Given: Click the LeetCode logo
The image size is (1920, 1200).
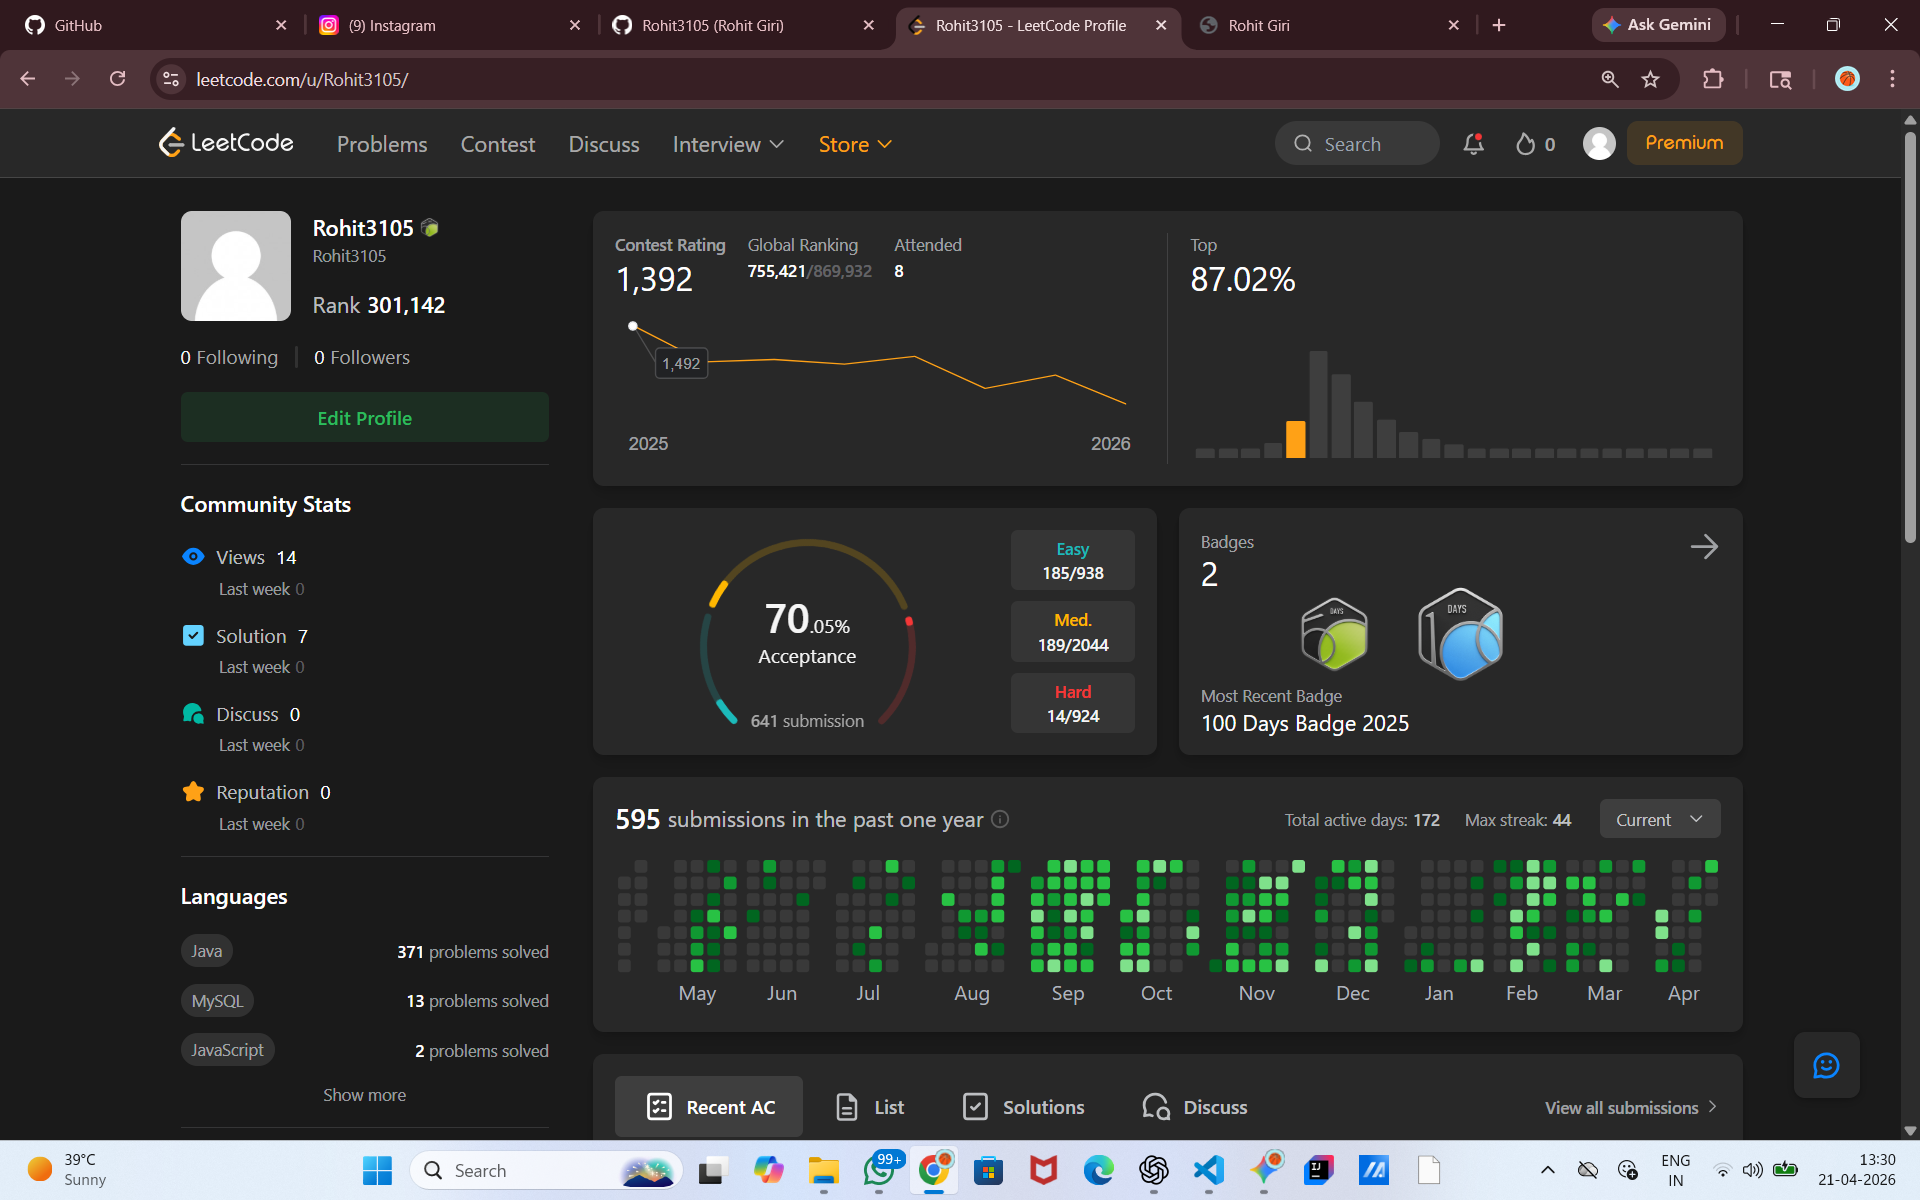Looking at the screenshot, I should coord(226,143).
